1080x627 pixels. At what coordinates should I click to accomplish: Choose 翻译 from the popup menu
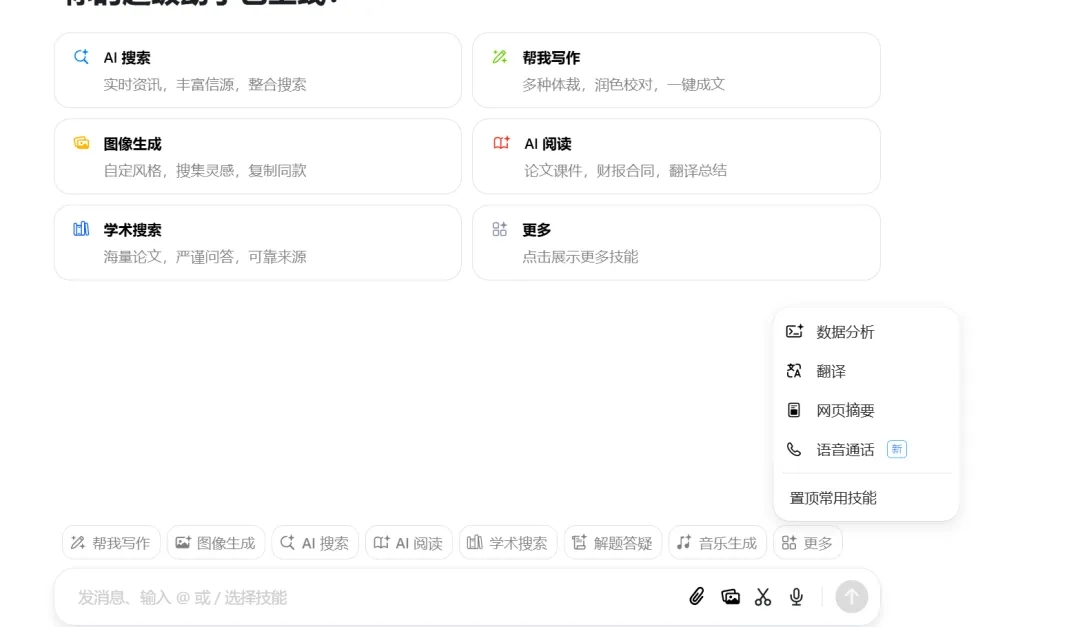click(831, 371)
